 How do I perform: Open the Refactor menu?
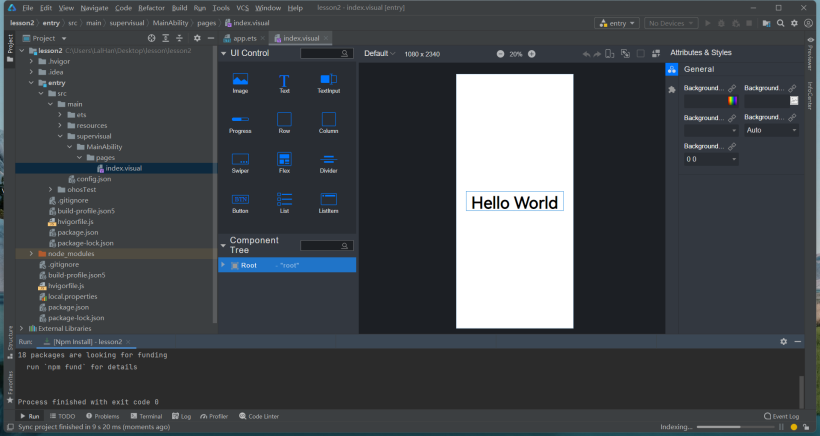tap(151, 7)
